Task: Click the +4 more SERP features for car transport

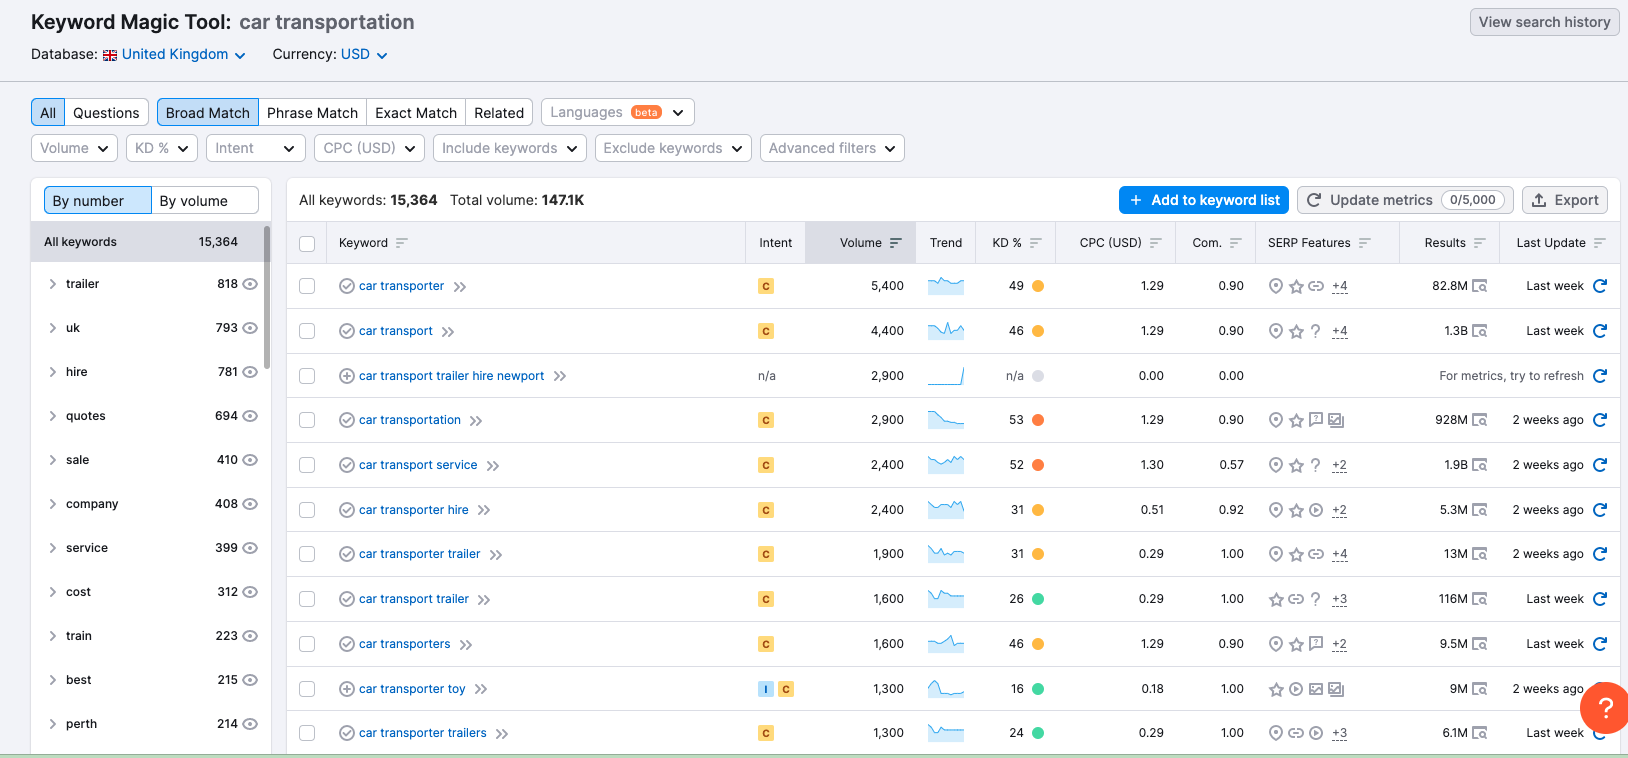Action: pyautogui.click(x=1340, y=331)
